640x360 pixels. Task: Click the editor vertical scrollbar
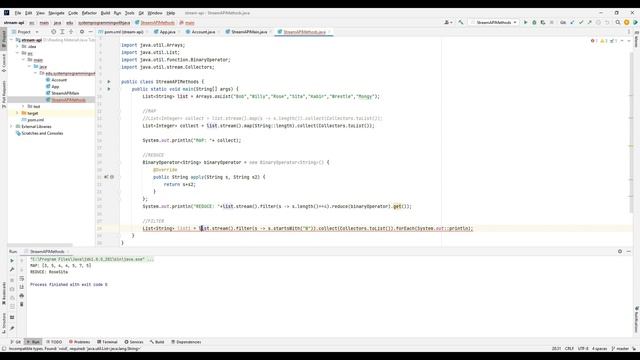[x=631, y=133]
